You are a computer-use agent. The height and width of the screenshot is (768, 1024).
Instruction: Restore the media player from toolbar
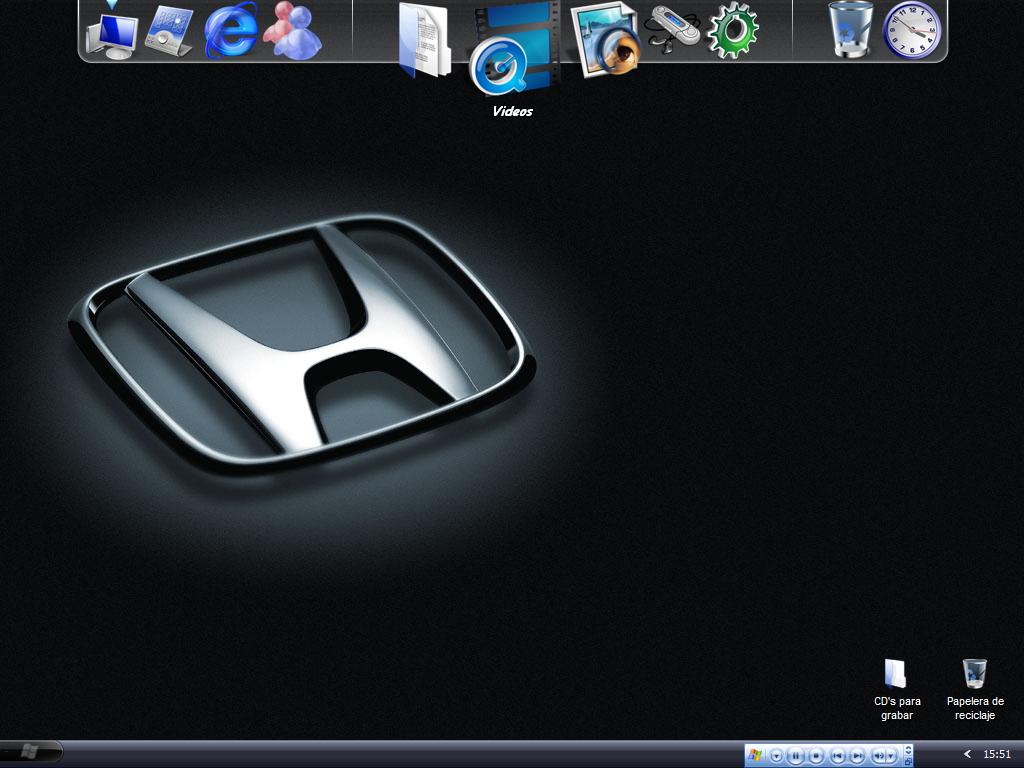tap(908, 761)
